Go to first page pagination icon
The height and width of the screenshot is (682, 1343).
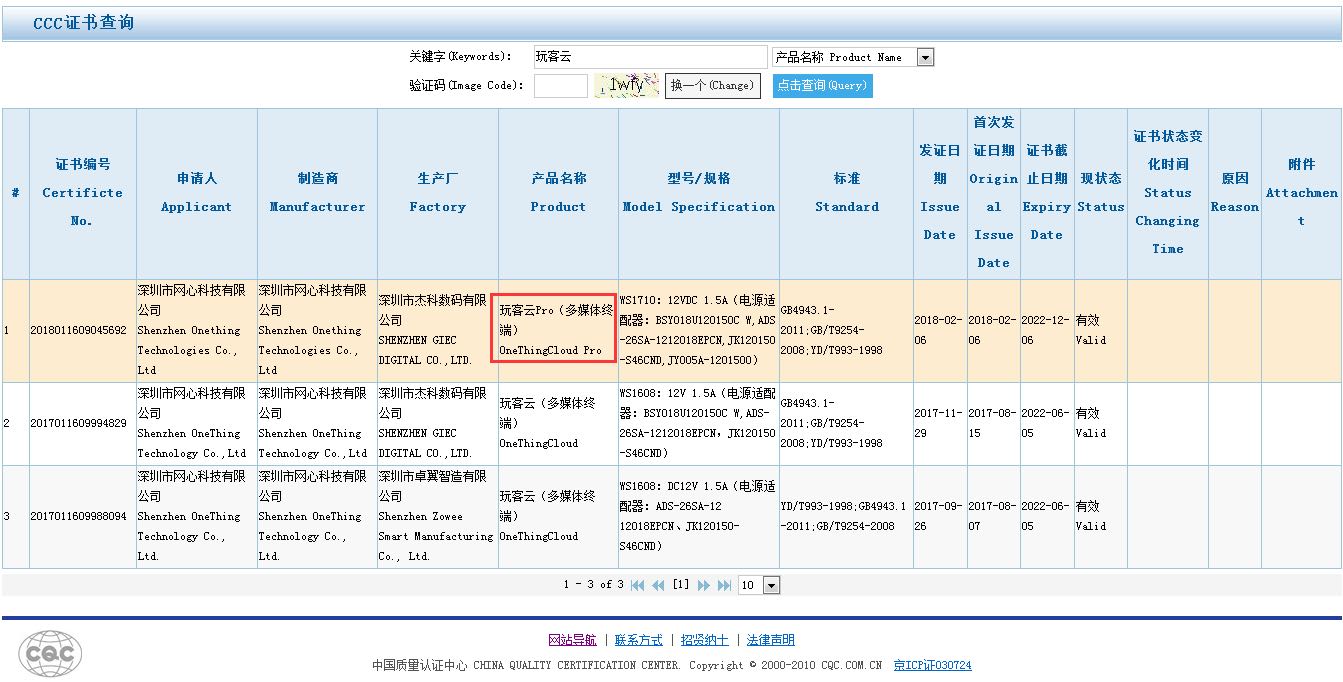(x=637, y=585)
